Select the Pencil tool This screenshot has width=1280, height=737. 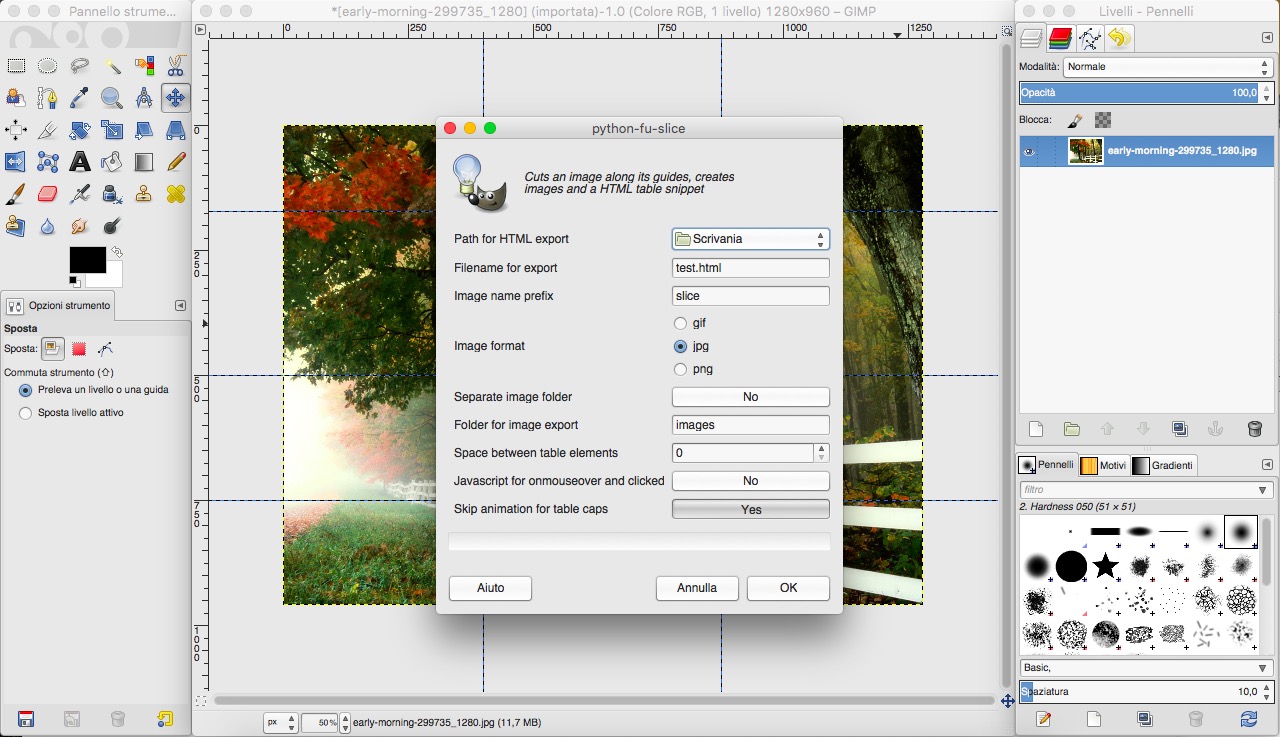pos(176,162)
